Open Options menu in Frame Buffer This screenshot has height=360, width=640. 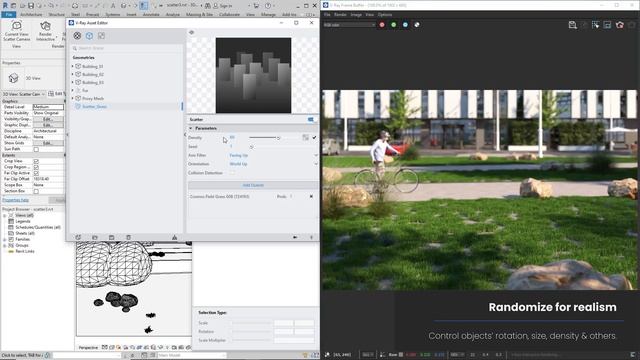[385, 14]
